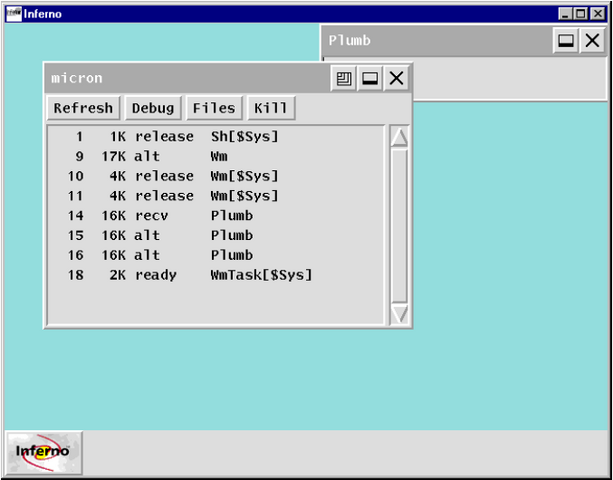Select process 9 Wm row
This screenshot has height=480, width=613.
click(215, 156)
